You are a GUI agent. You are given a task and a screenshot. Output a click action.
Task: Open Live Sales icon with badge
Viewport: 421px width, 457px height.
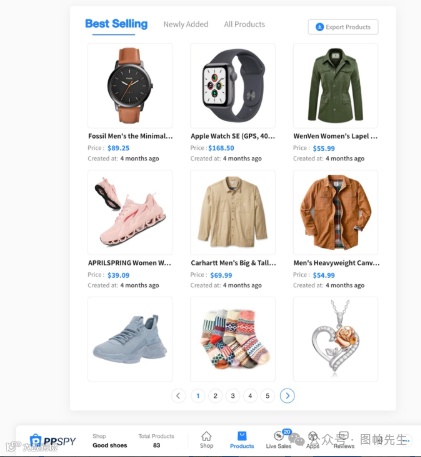(279, 436)
